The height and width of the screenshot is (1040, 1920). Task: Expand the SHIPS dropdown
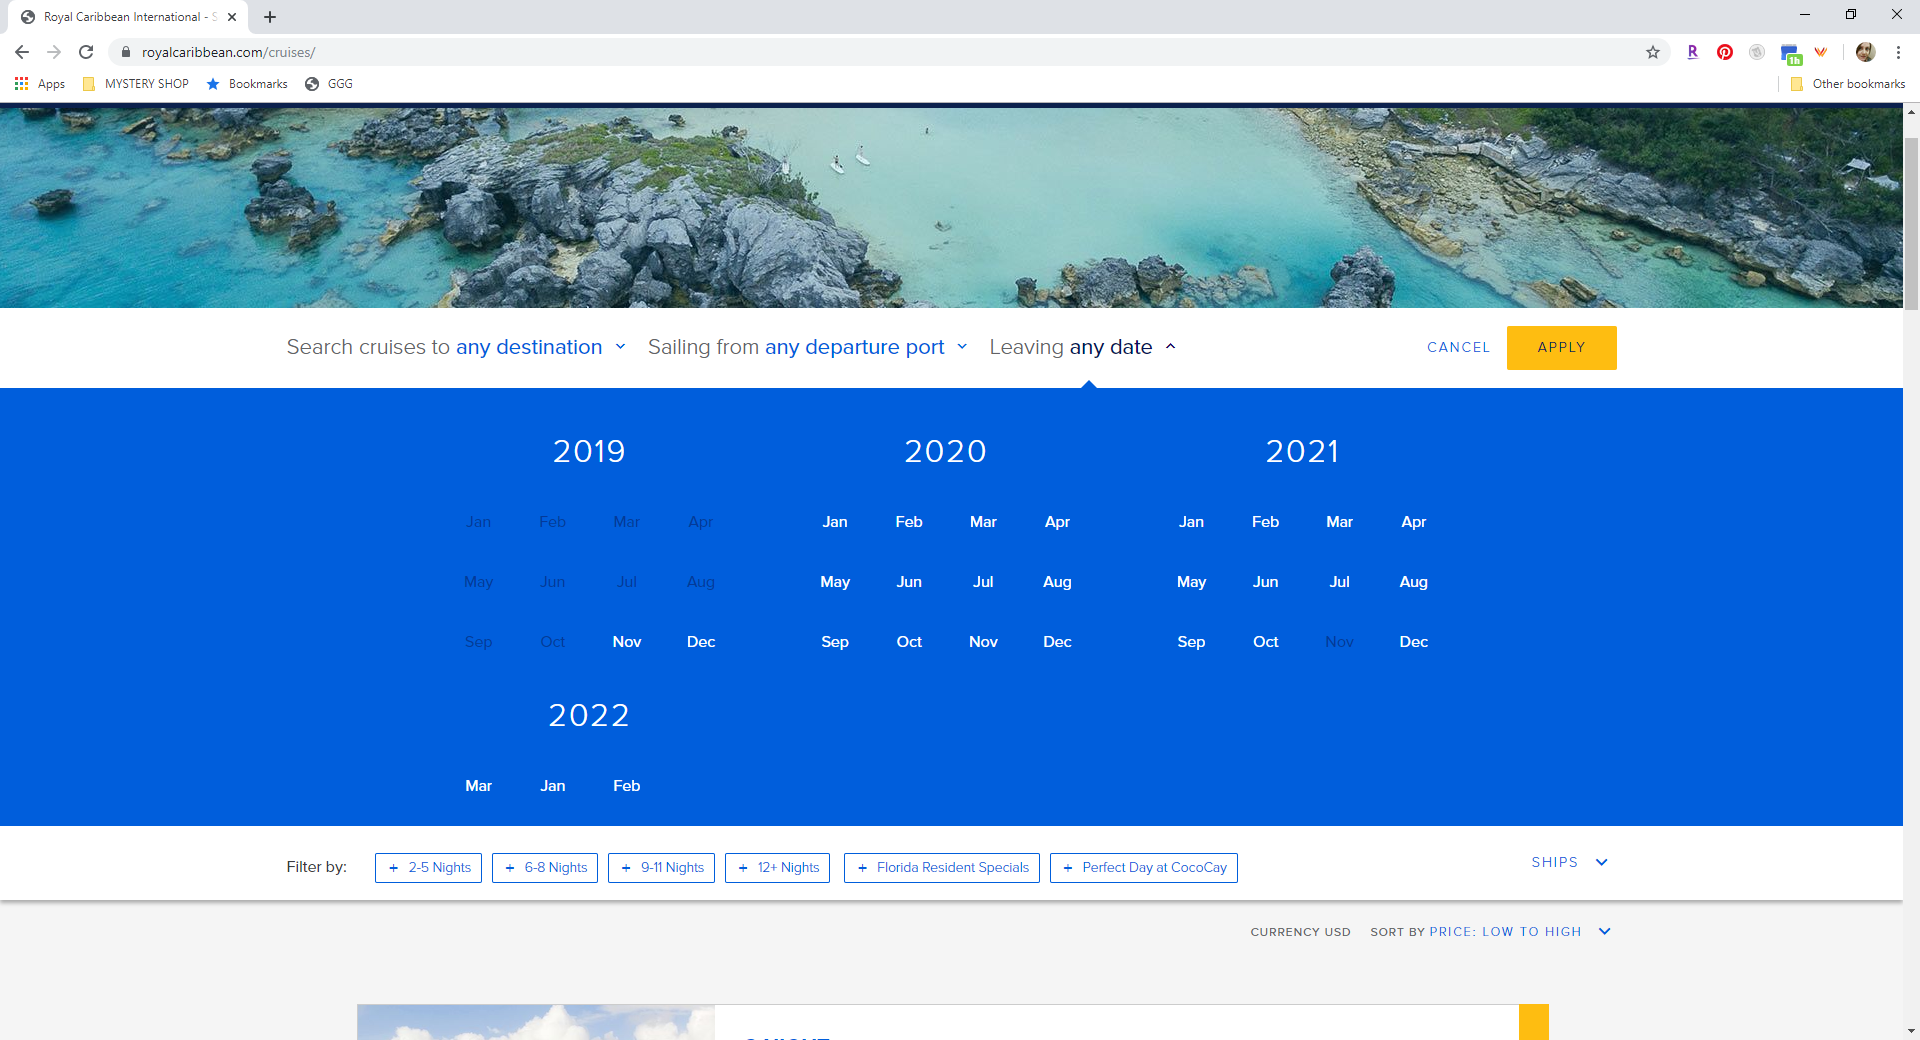1567,862
